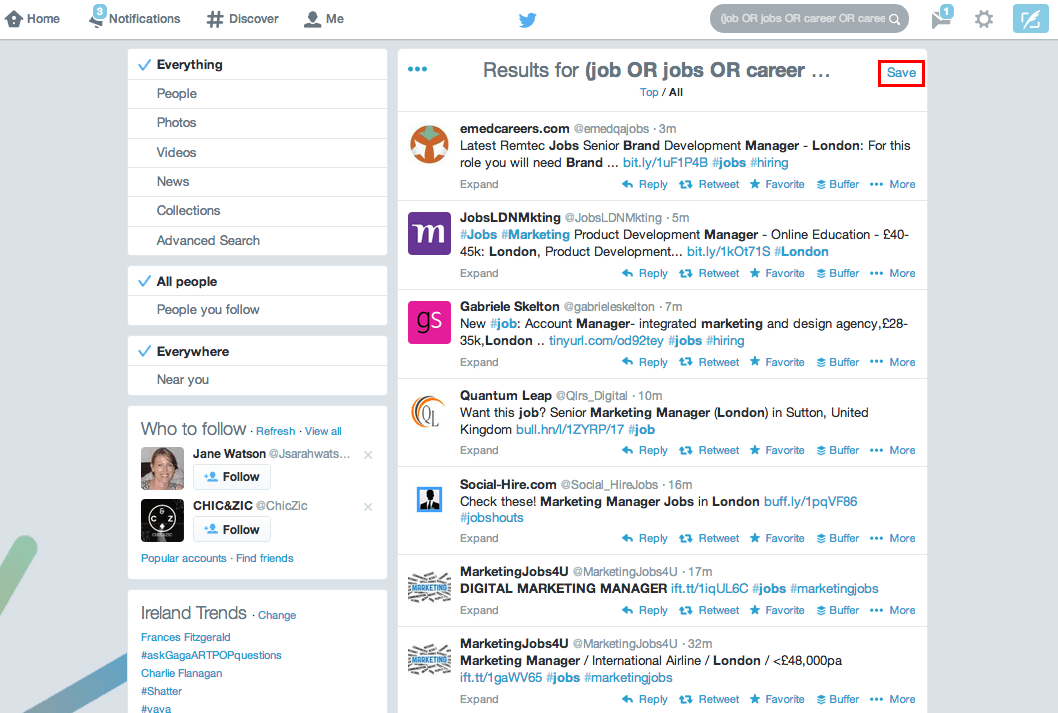This screenshot has width=1058, height=713.
Task: Reply to the Quantum Leap tweet
Action: coord(645,450)
